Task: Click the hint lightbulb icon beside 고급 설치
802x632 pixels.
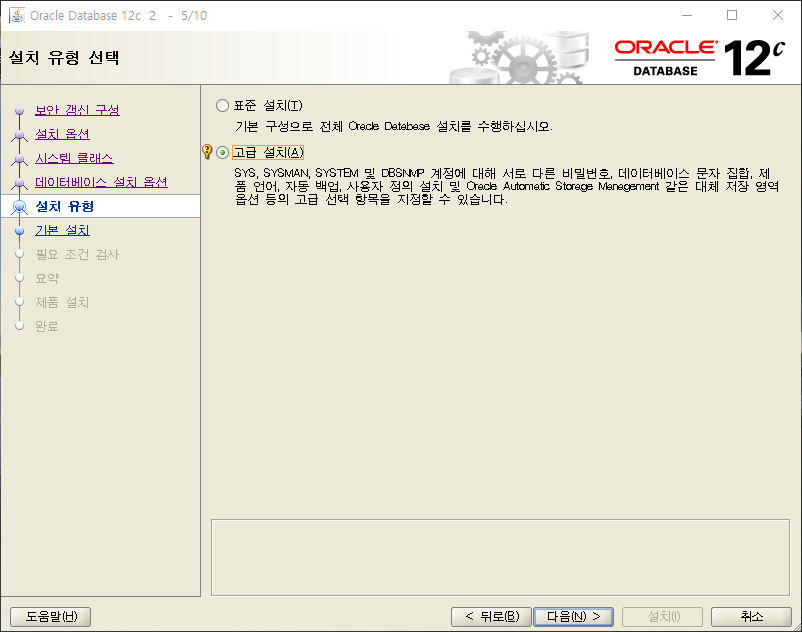Action: tap(207, 152)
